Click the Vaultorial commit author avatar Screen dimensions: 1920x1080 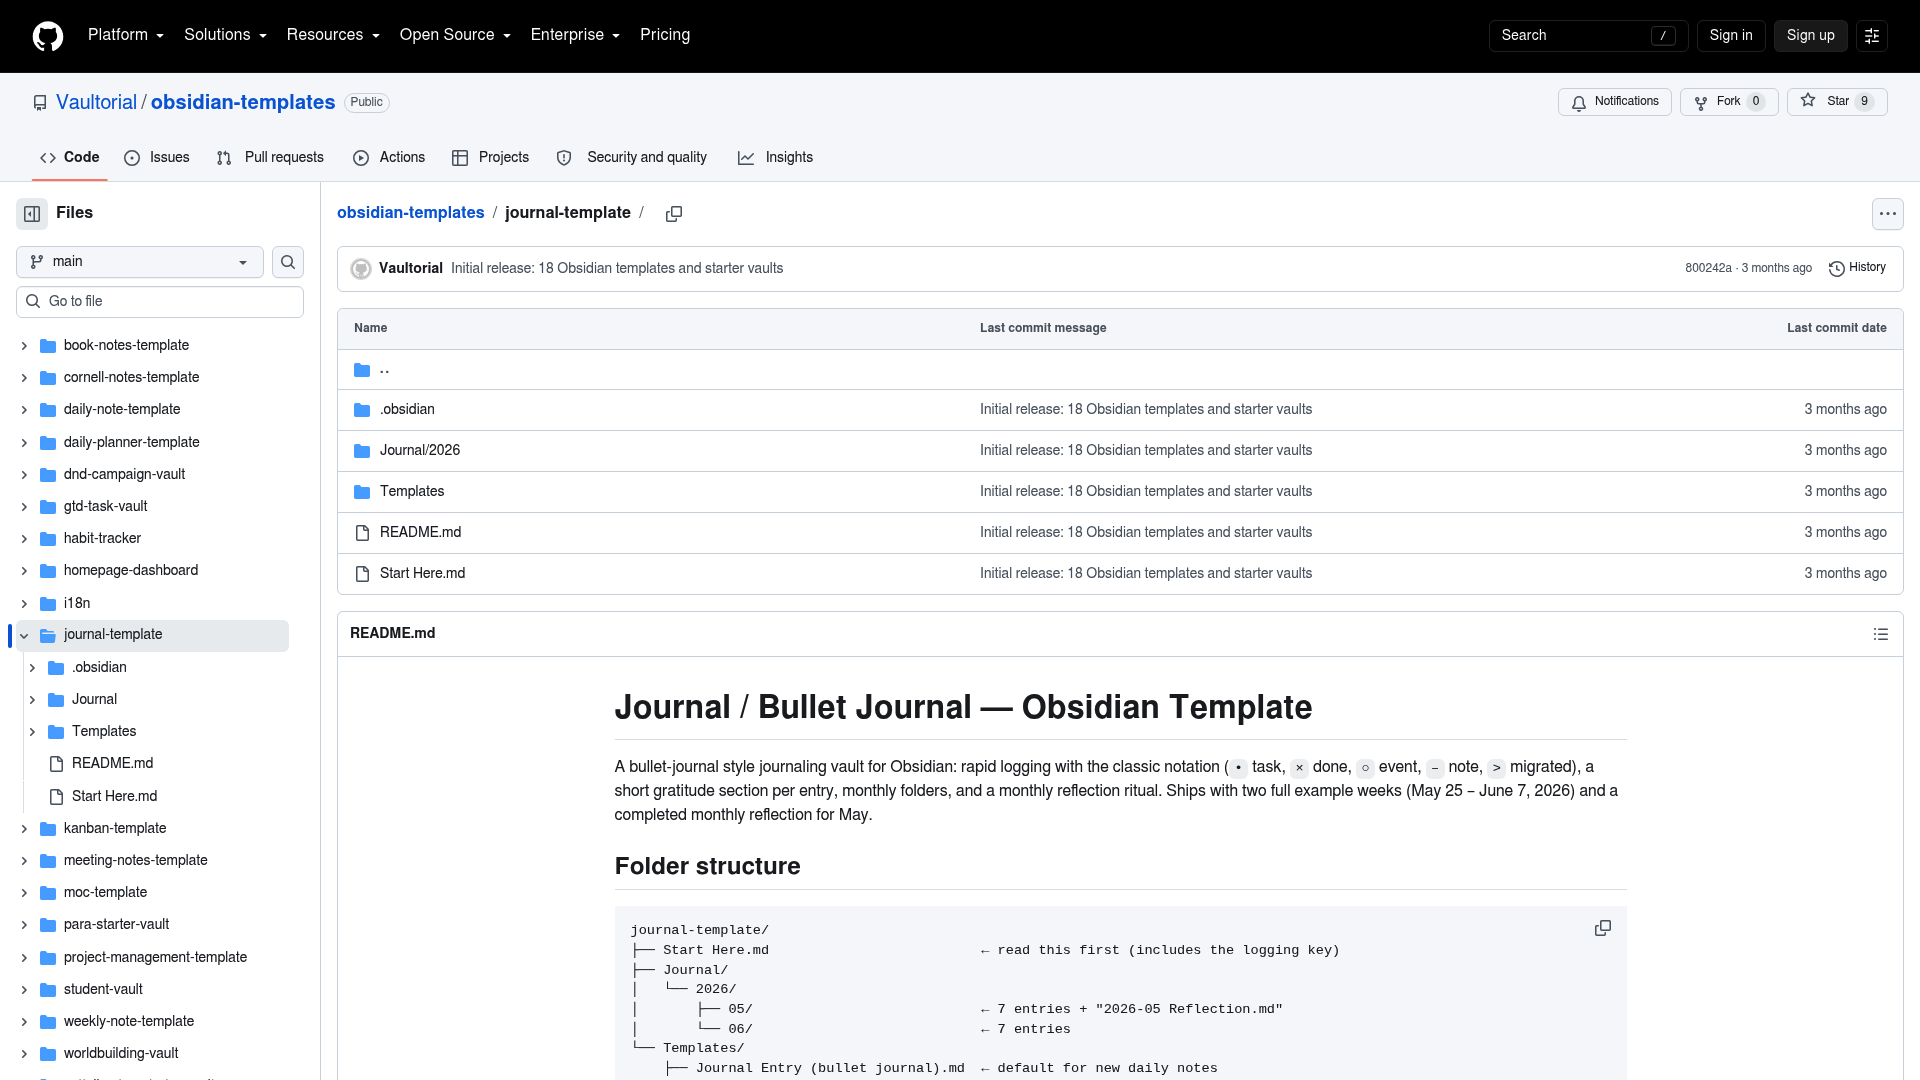[x=361, y=269]
